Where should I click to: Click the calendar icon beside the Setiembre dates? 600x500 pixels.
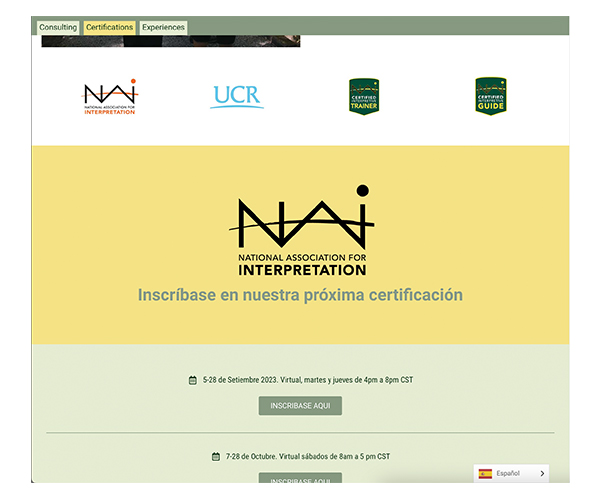click(x=193, y=380)
